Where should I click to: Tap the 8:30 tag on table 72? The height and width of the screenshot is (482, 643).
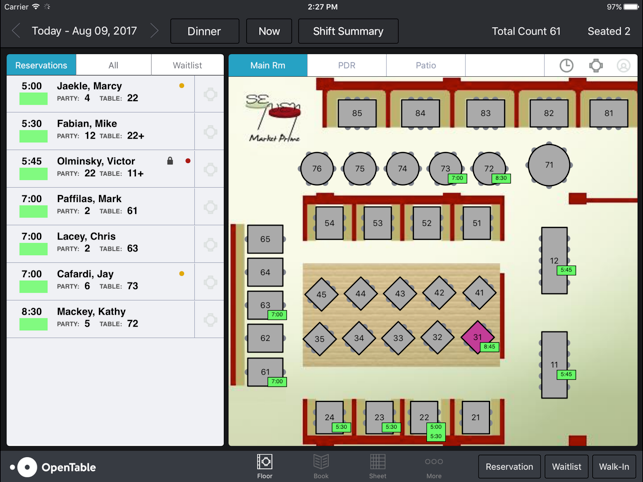(501, 178)
